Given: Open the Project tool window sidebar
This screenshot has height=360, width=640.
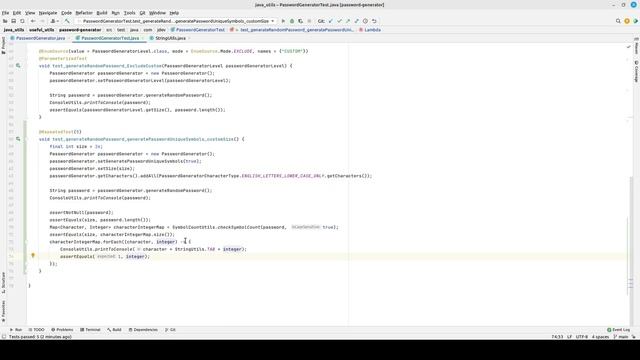Looking at the screenshot, I should [3, 45].
